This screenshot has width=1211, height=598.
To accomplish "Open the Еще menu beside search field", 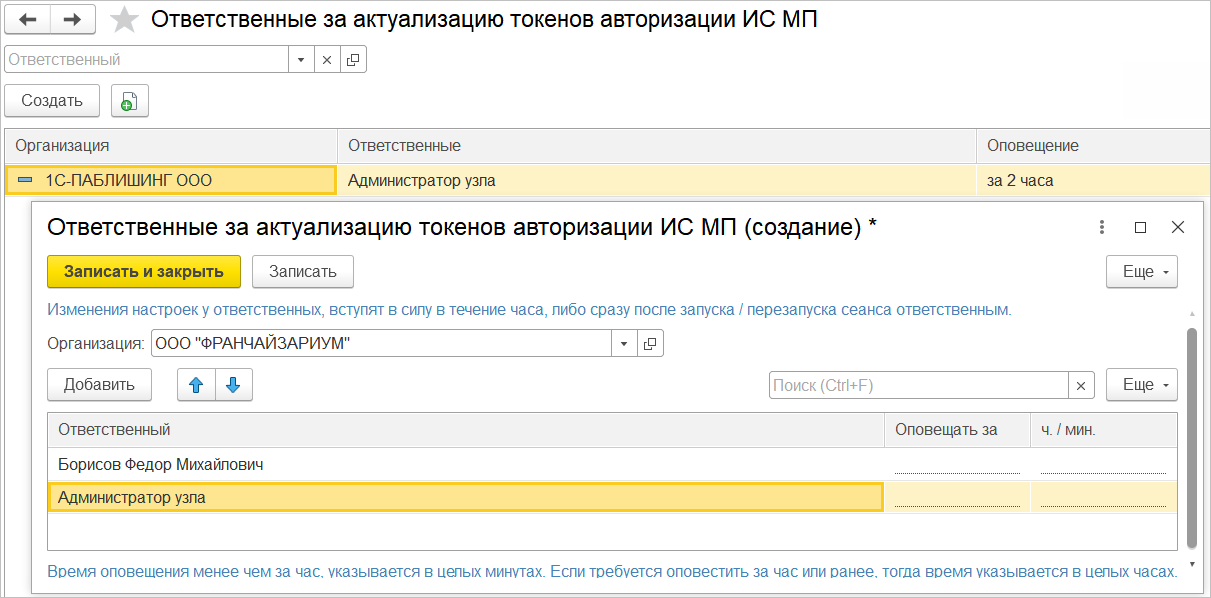I will coord(1141,385).
